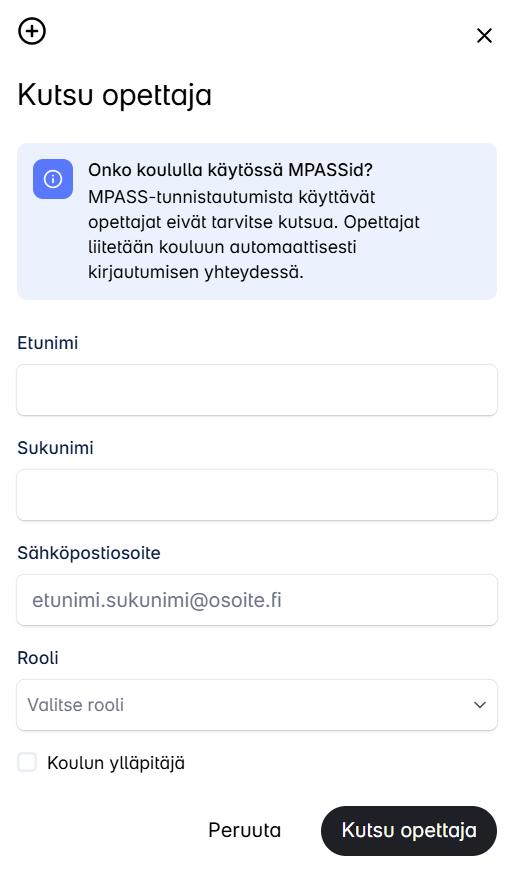Close the Kutsu opettaja dialog with X
The width and height of the screenshot is (517, 875).
484,36
